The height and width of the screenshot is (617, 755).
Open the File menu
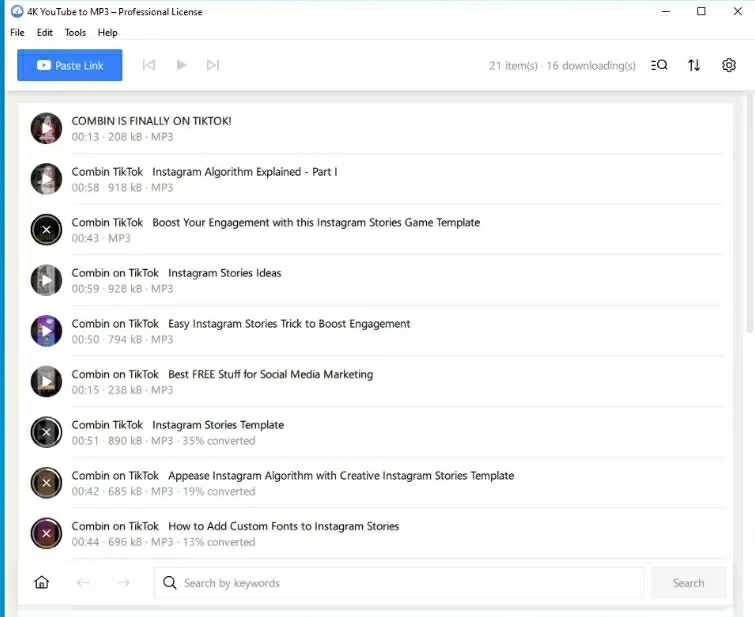(x=17, y=32)
